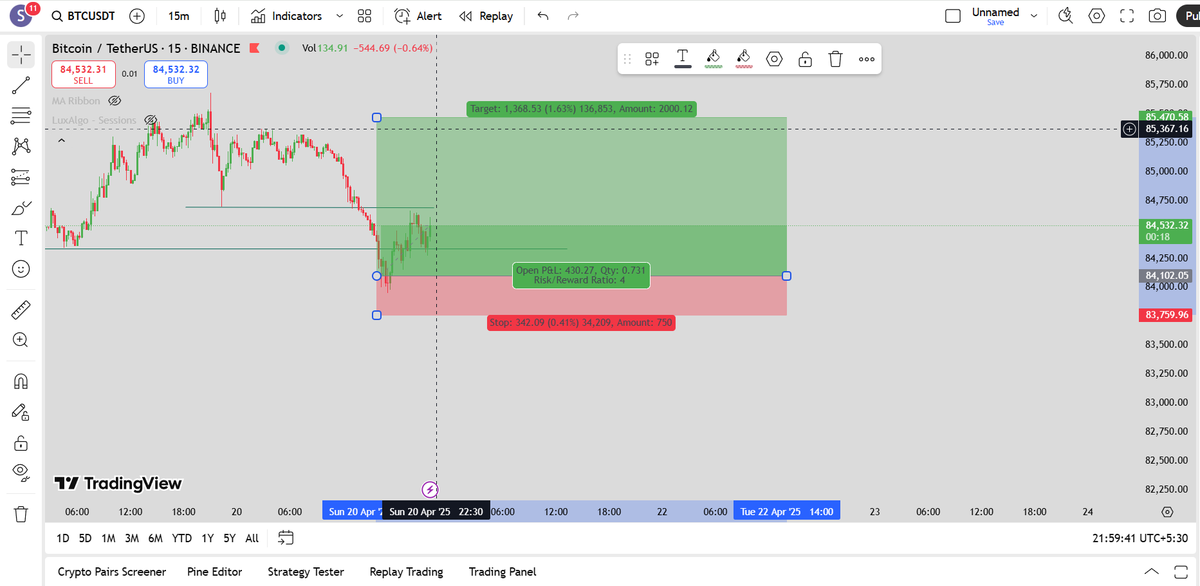The image size is (1200, 586).
Task: Open chart settings hexagon in top bar
Action: coord(1097,16)
